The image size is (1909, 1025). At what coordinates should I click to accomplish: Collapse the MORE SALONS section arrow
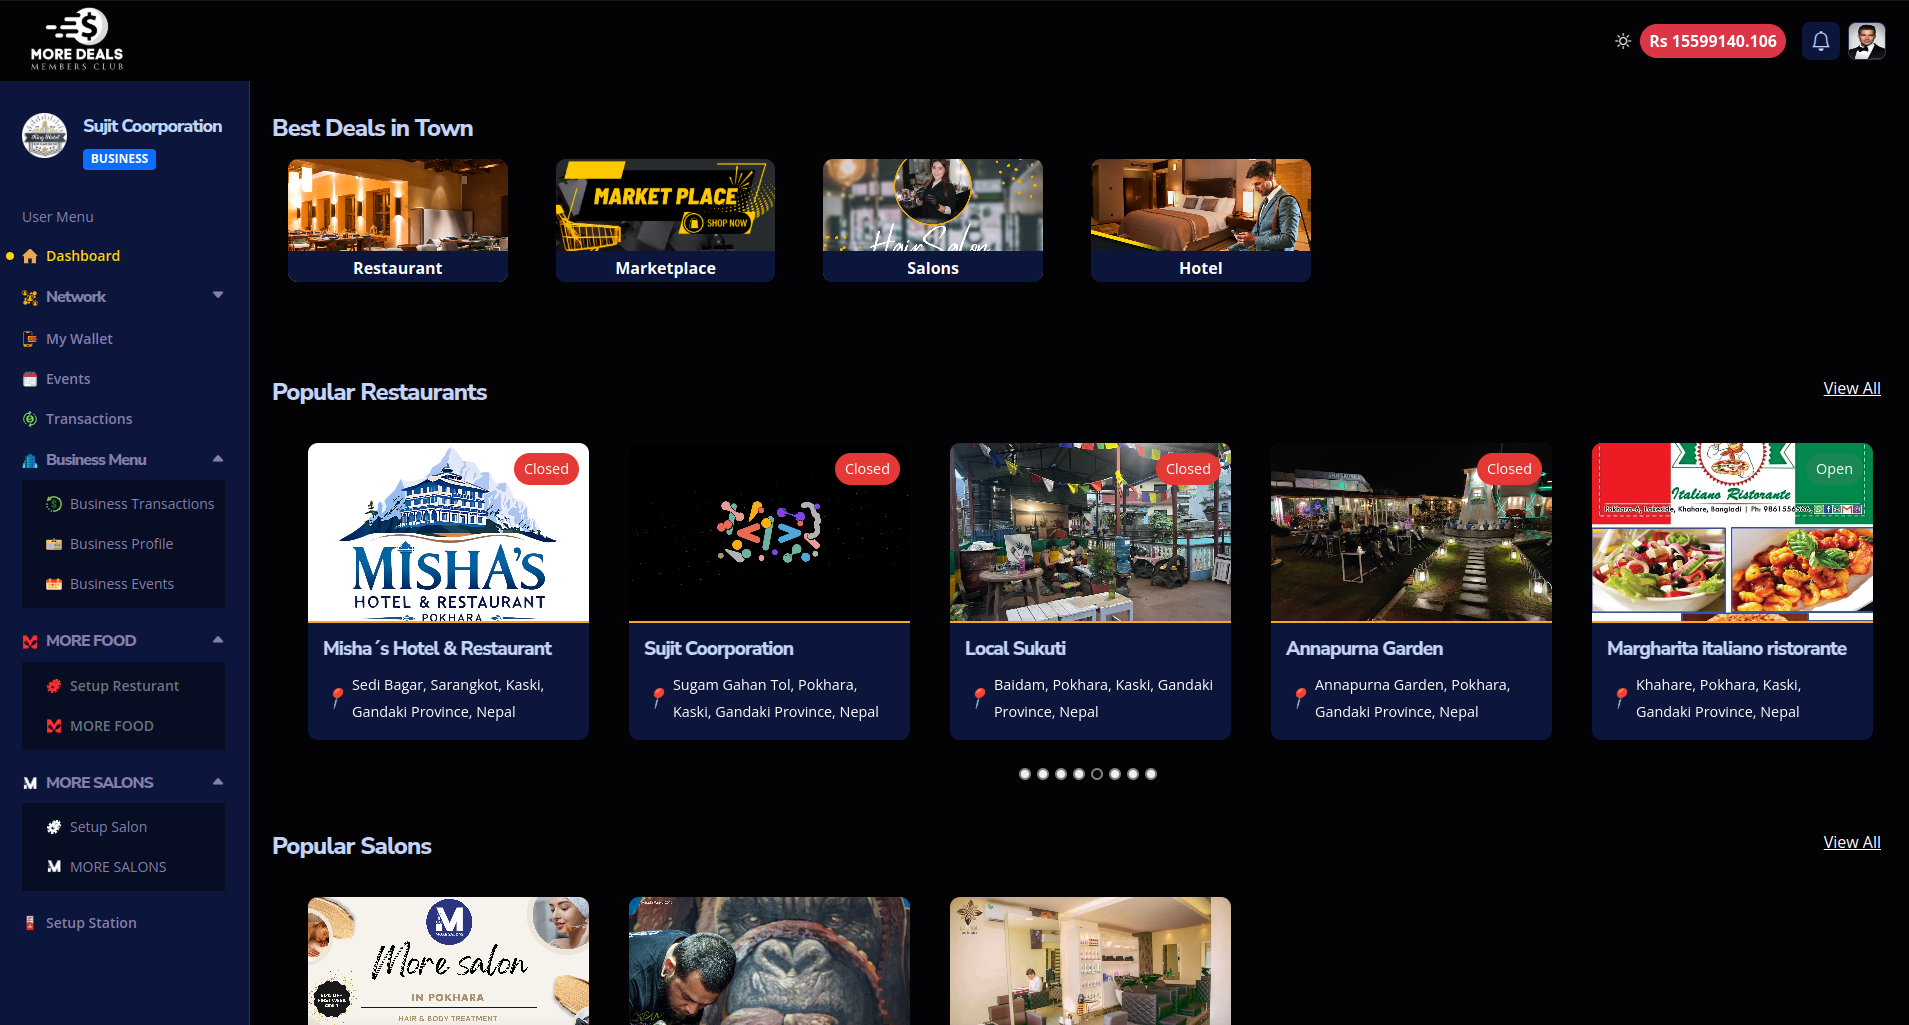pyautogui.click(x=218, y=782)
